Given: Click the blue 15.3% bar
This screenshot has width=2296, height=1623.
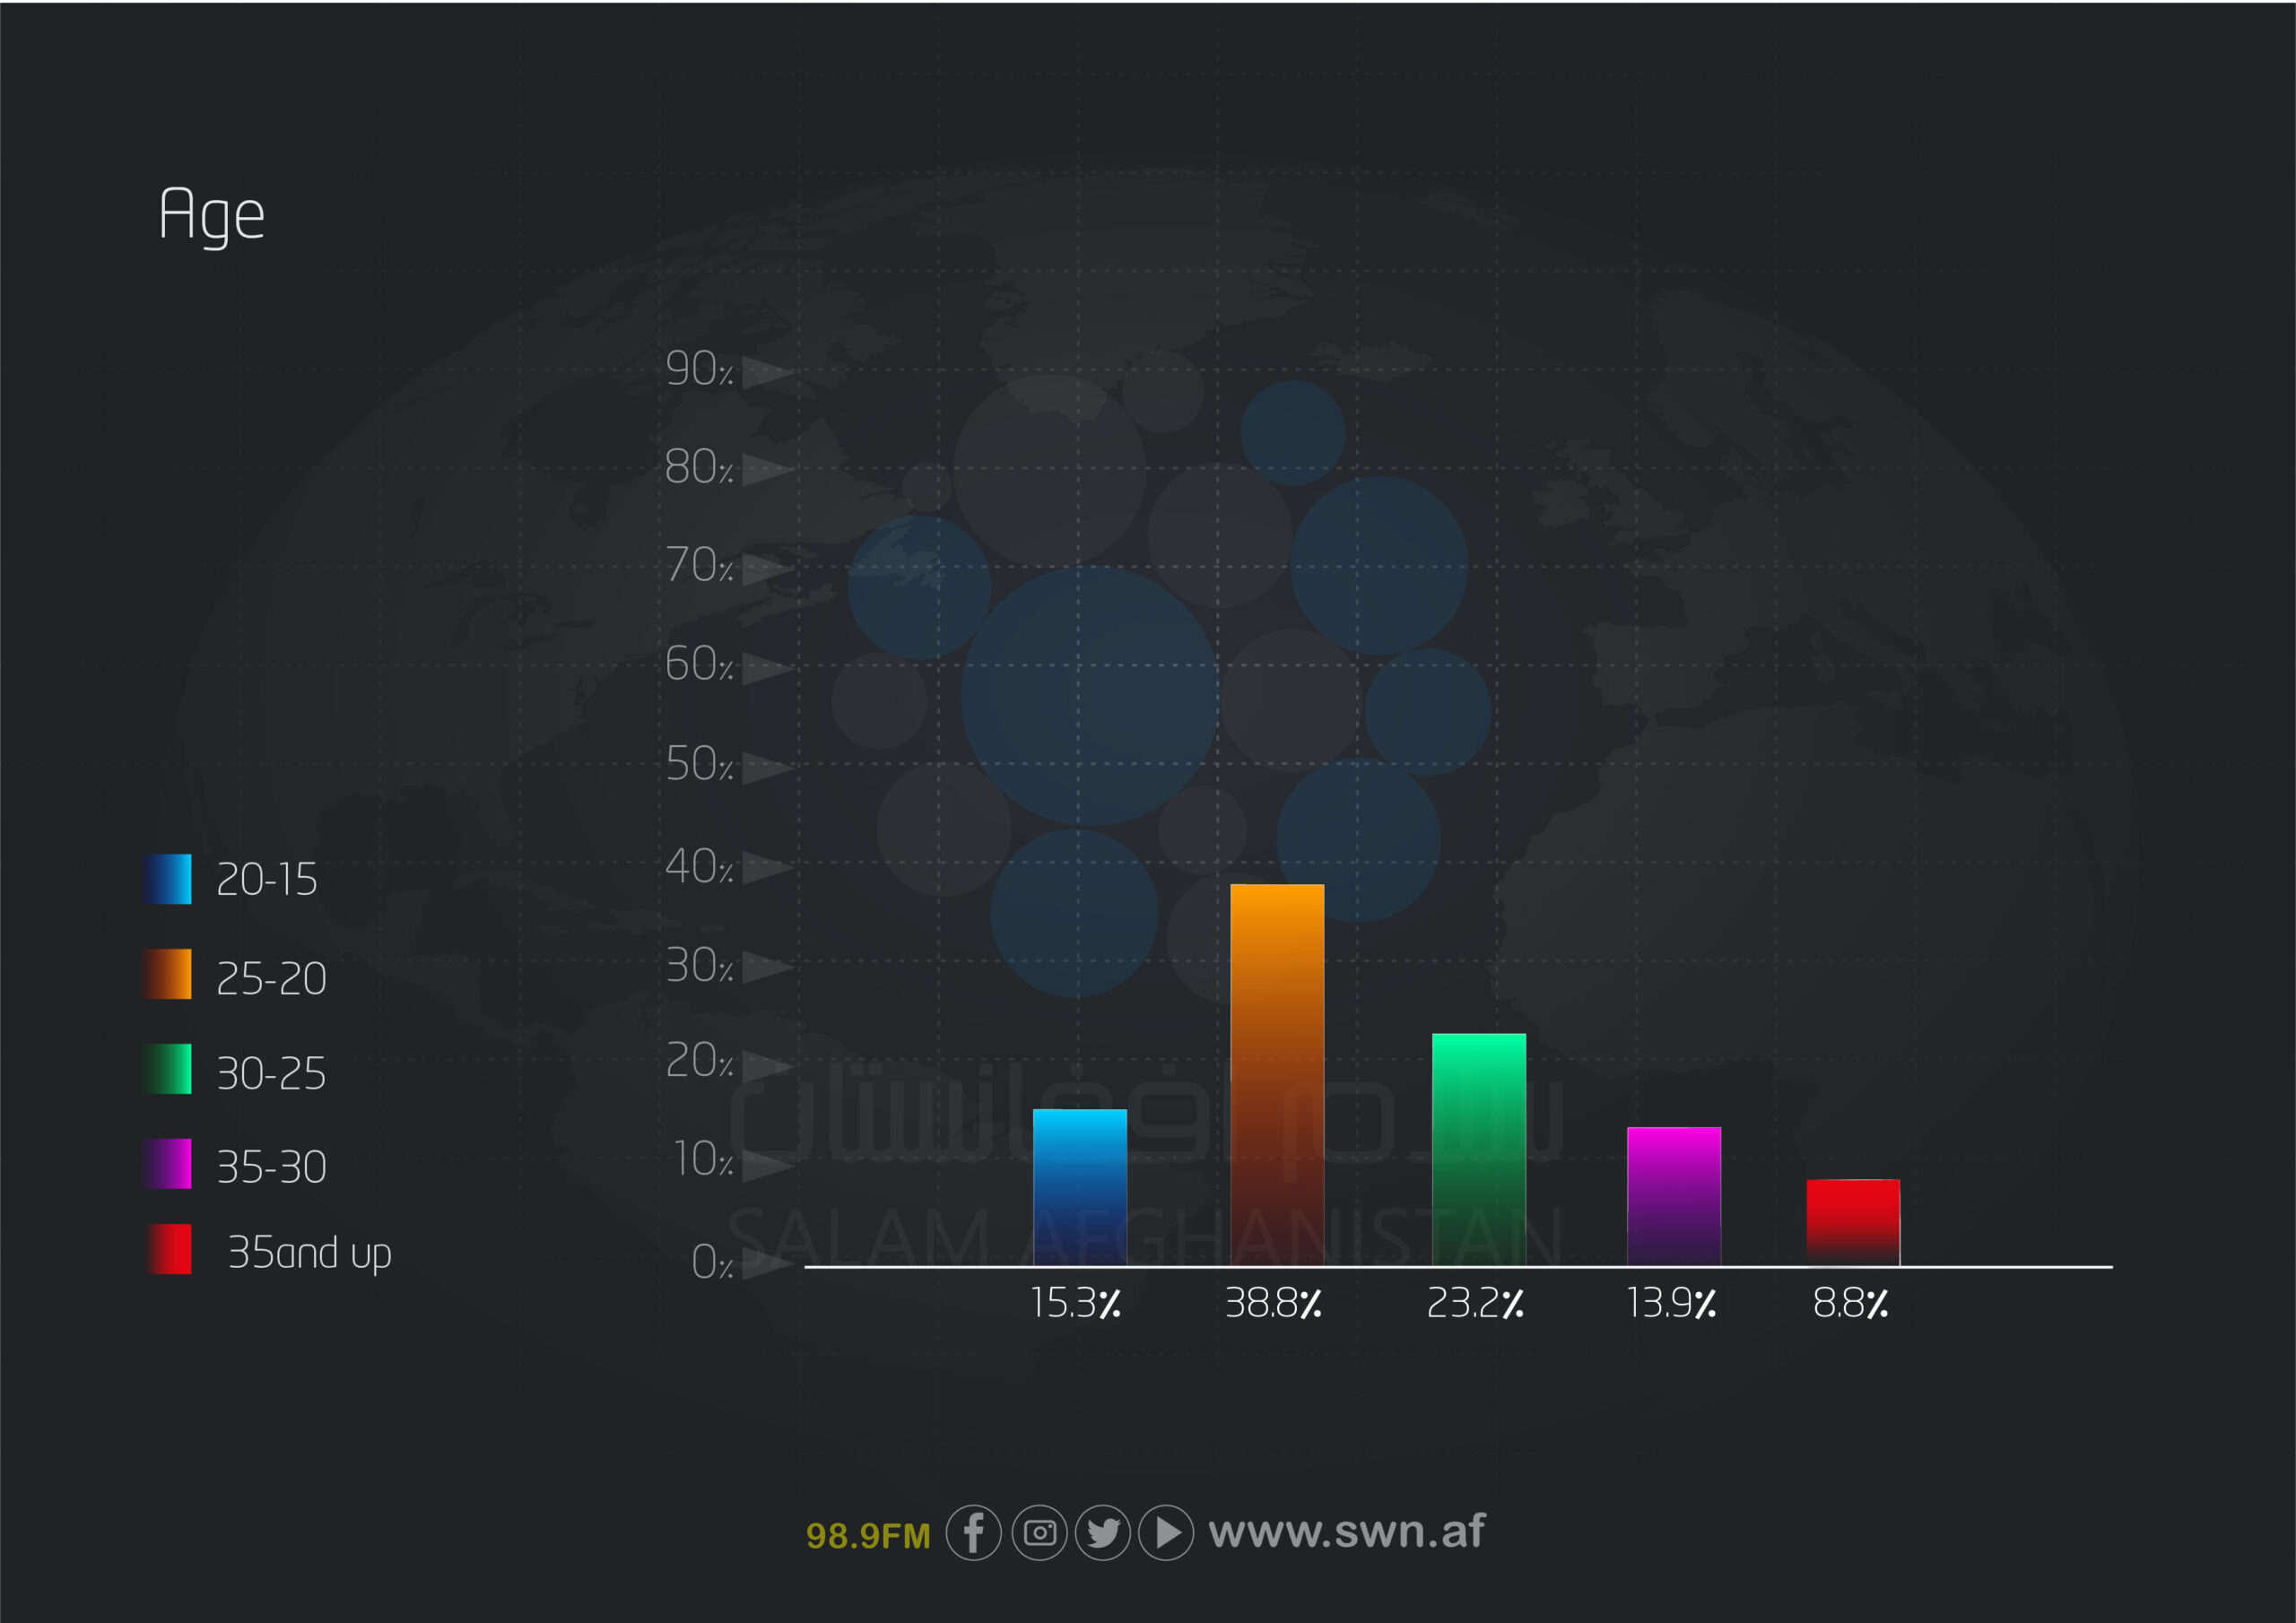Looking at the screenshot, I should coord(1079,1187).
